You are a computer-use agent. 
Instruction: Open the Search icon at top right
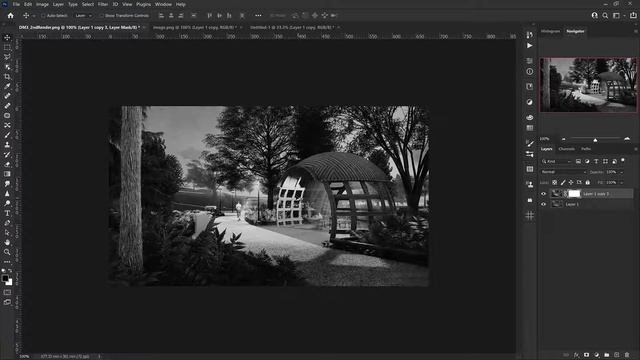pyautogui.click(x=605, y=16)
